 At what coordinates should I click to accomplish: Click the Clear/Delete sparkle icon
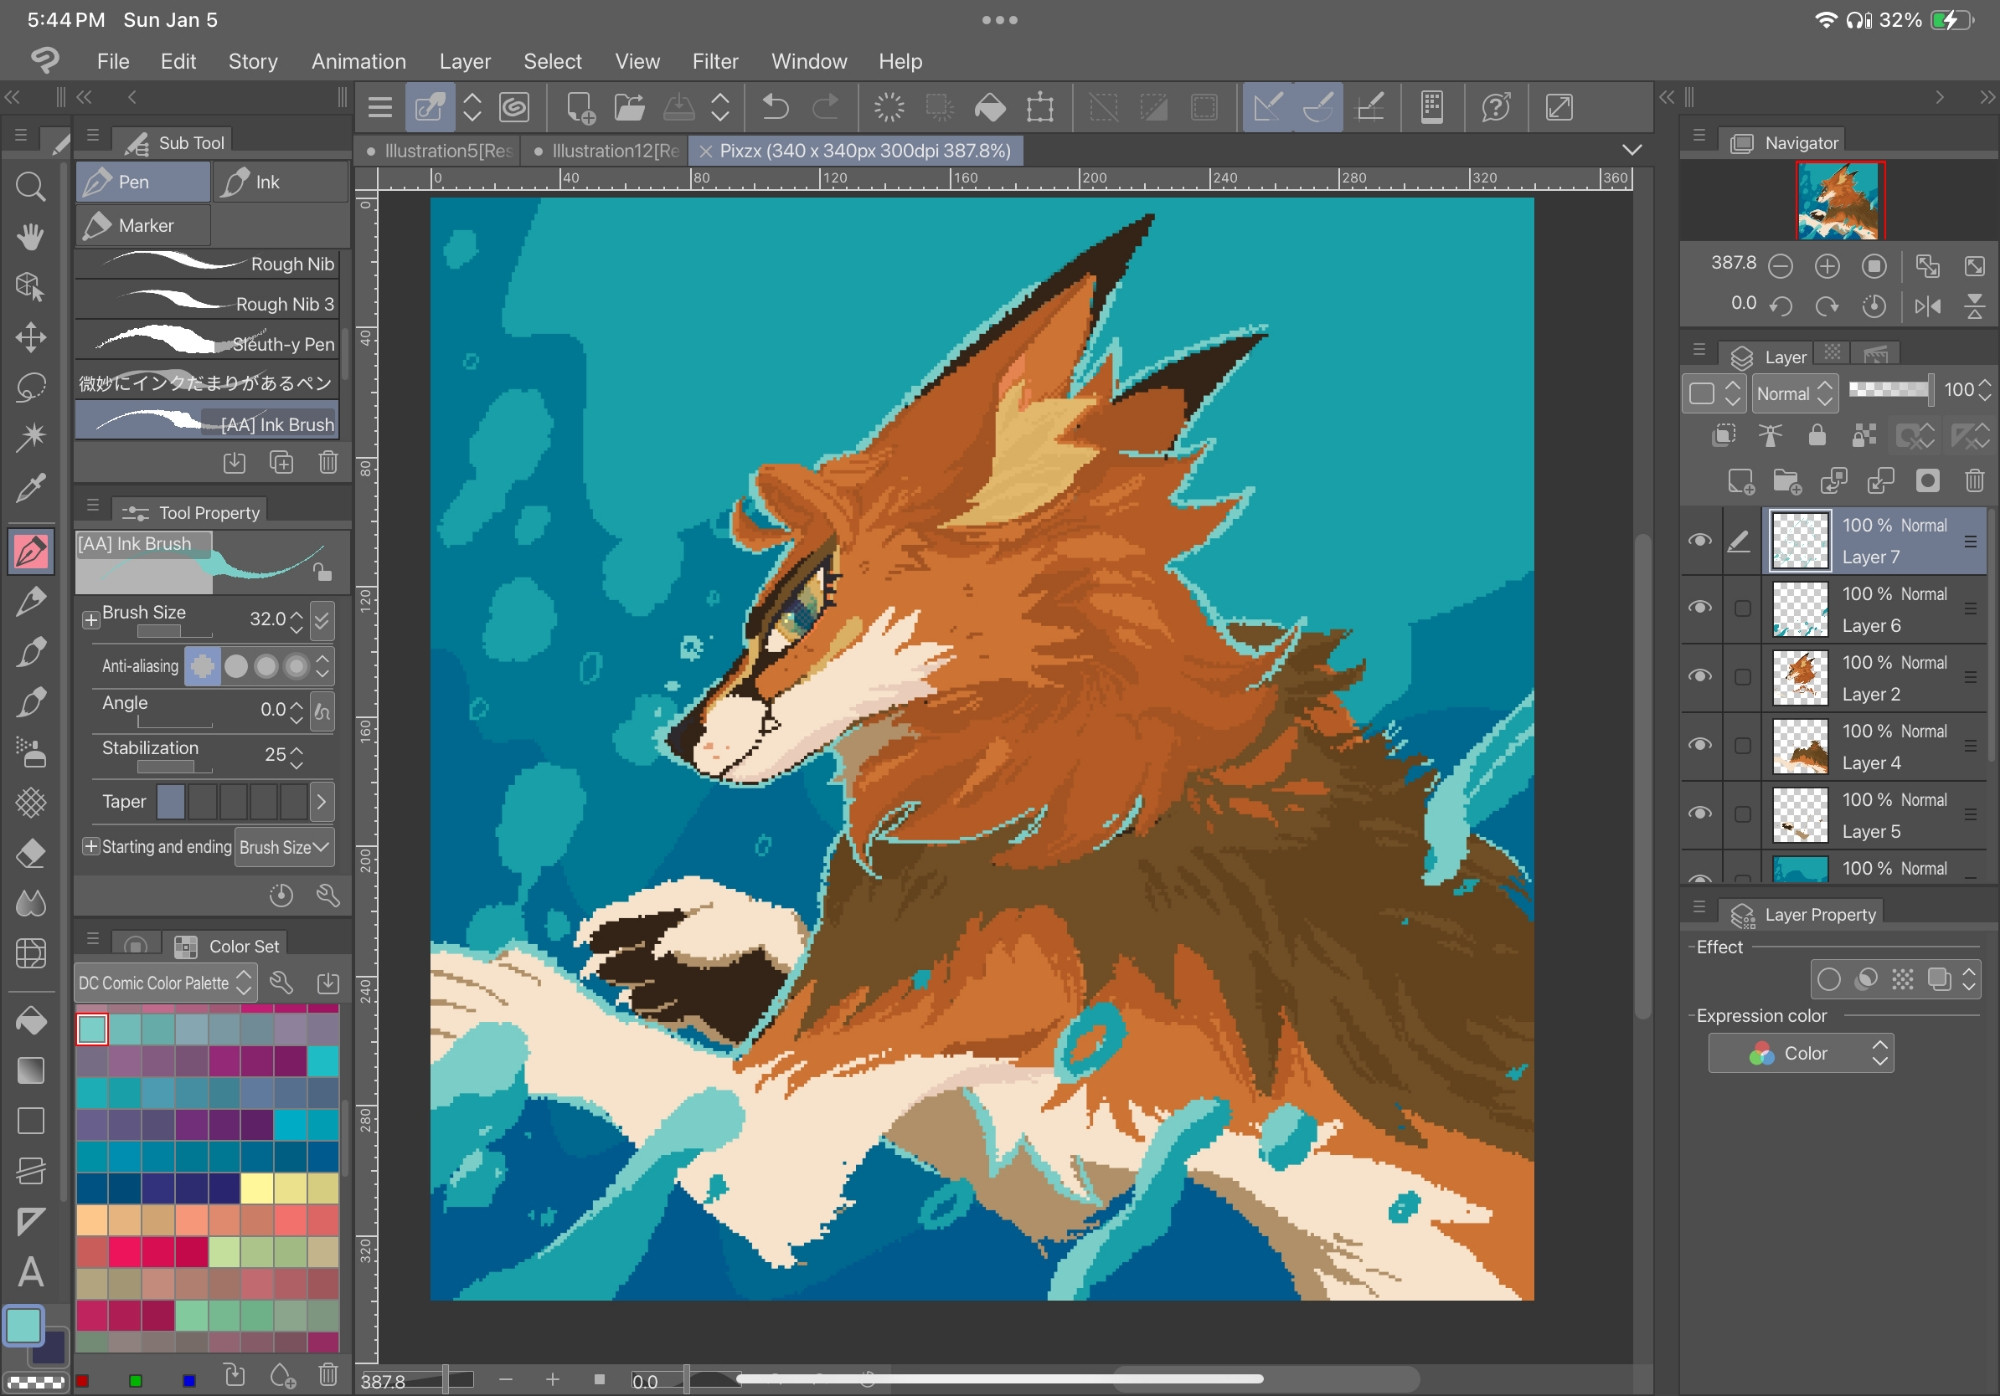(x=889, y=107)
